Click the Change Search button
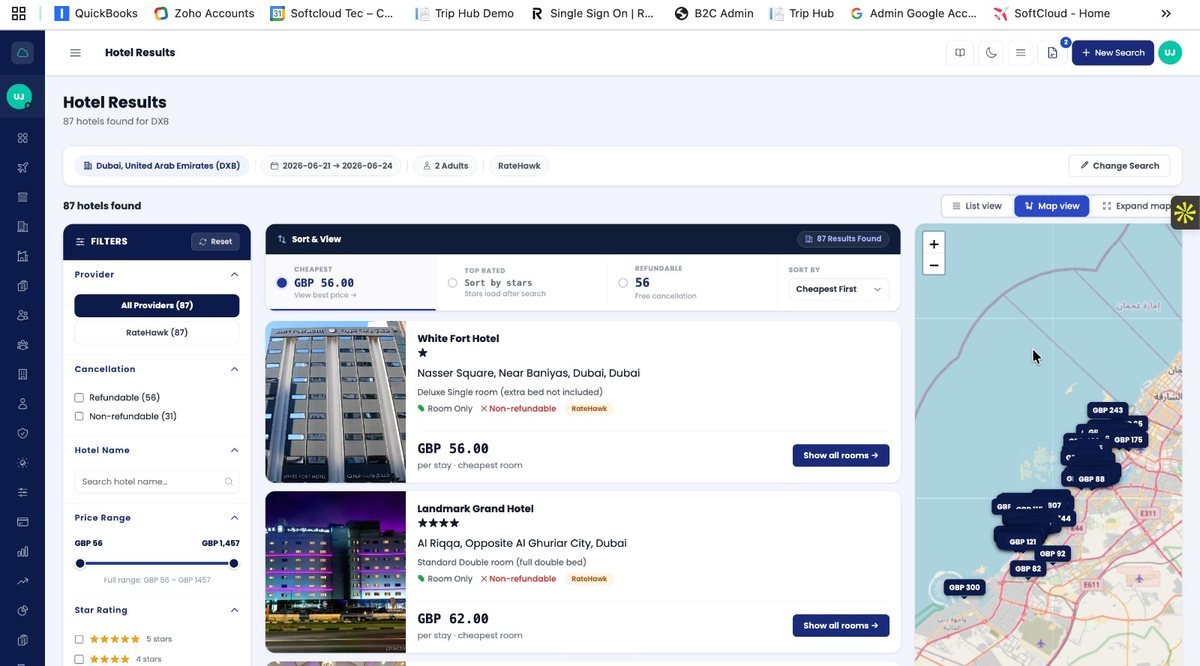1200x666 pixels. click(1119, 166)
